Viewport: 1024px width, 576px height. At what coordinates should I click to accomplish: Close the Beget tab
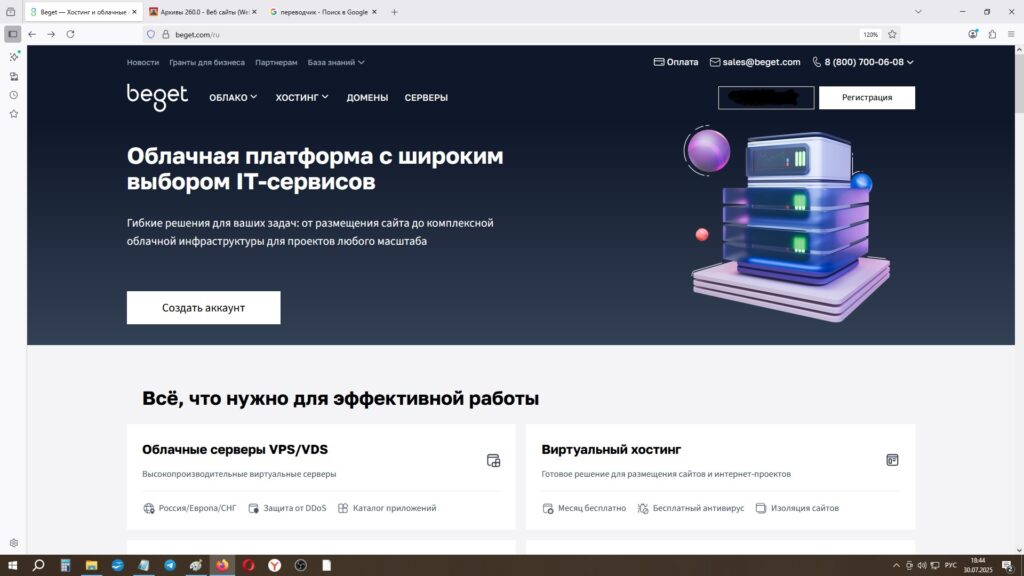[x=135, y=12]
